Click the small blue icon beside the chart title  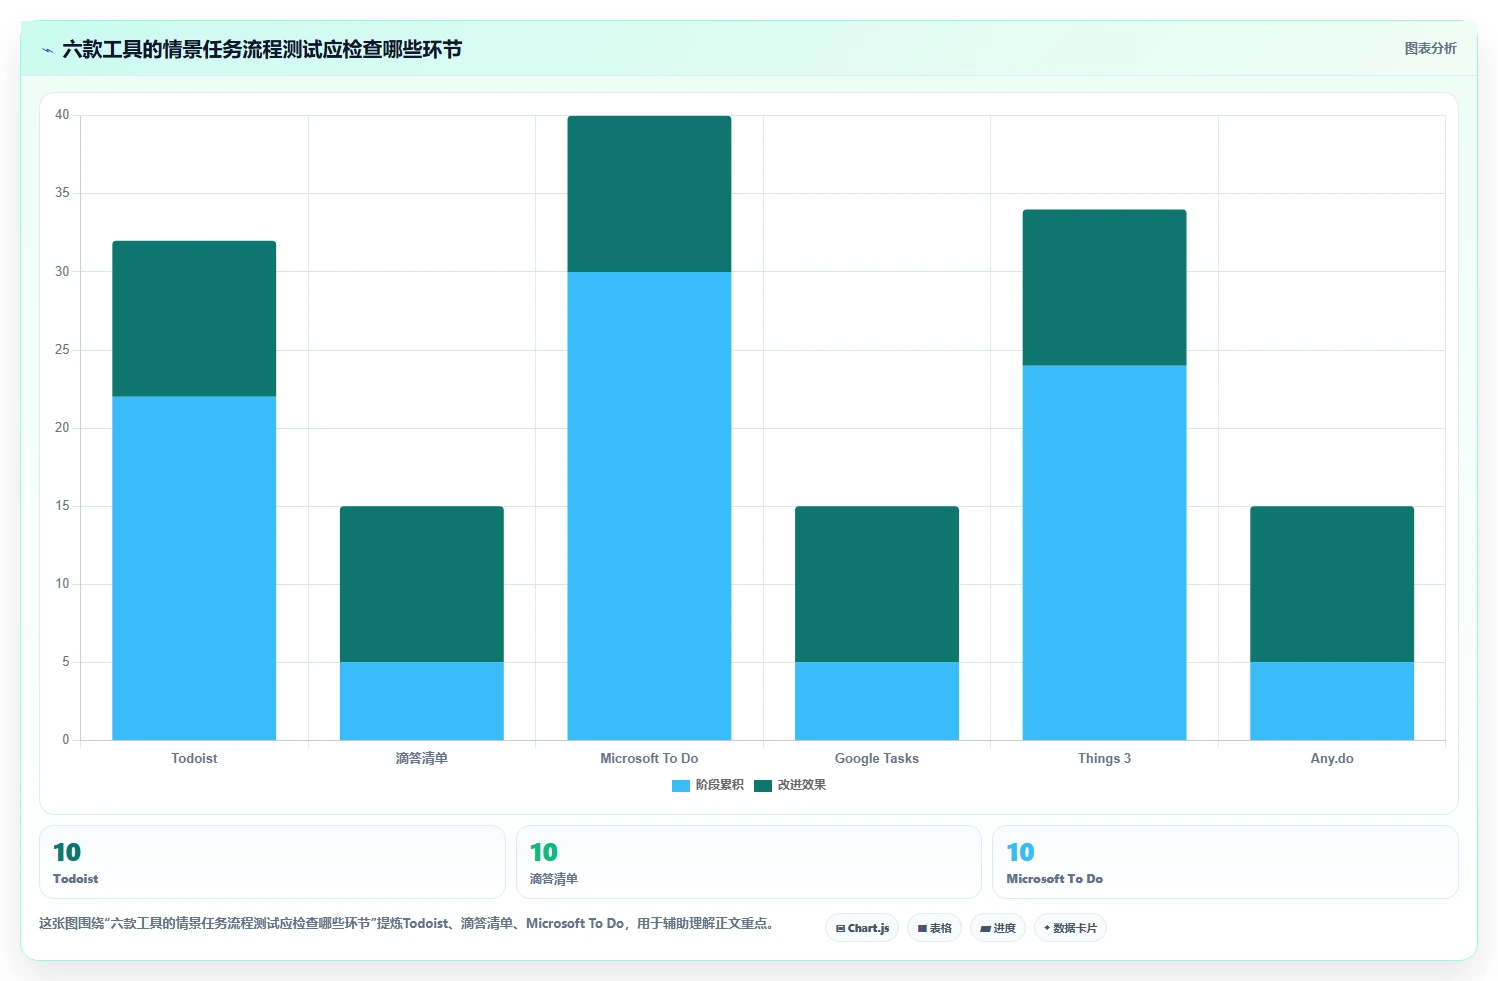pyautogui.click(x=47, y=50)
